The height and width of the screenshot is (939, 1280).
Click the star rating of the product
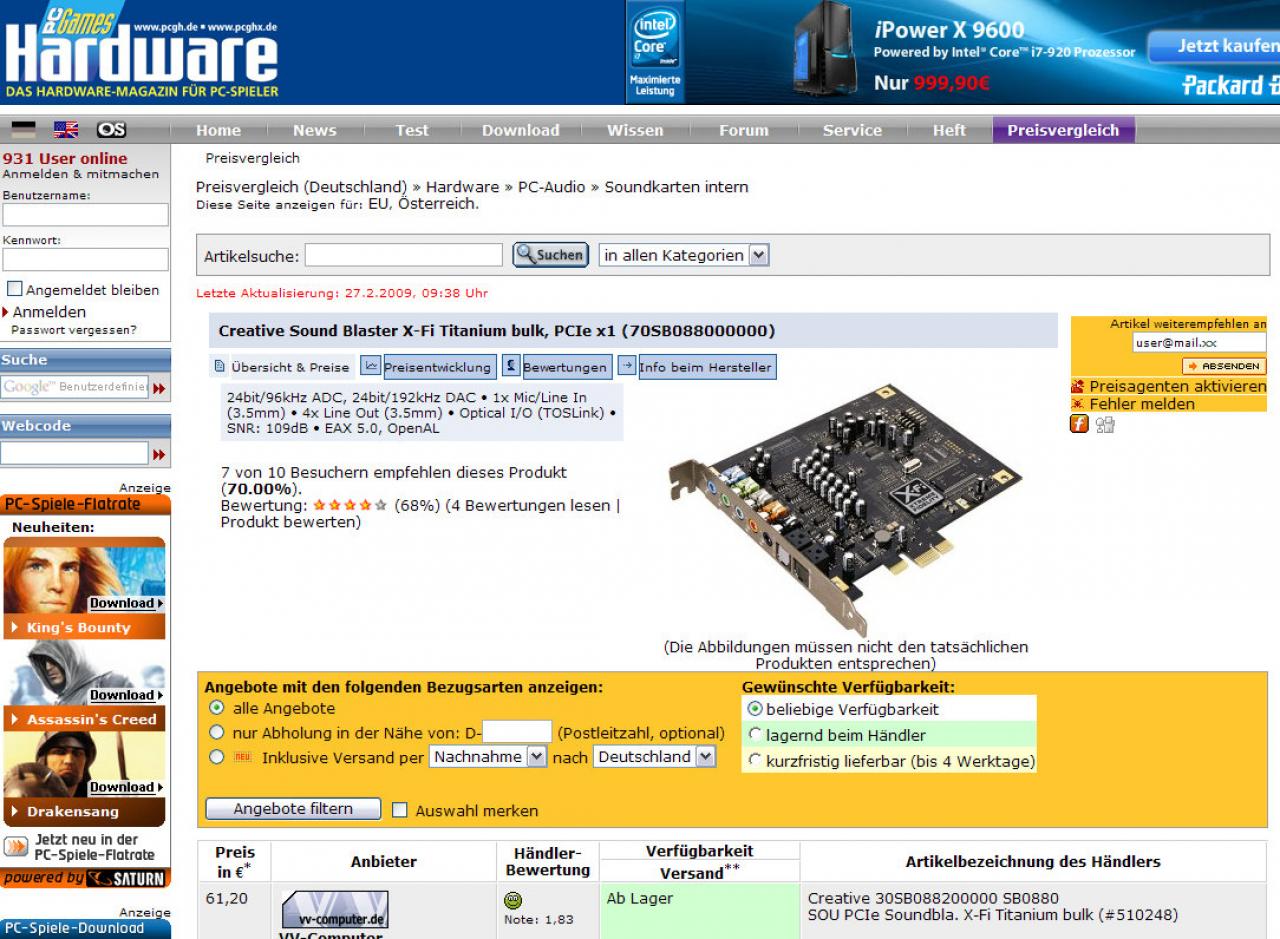(x=350, y=506)
